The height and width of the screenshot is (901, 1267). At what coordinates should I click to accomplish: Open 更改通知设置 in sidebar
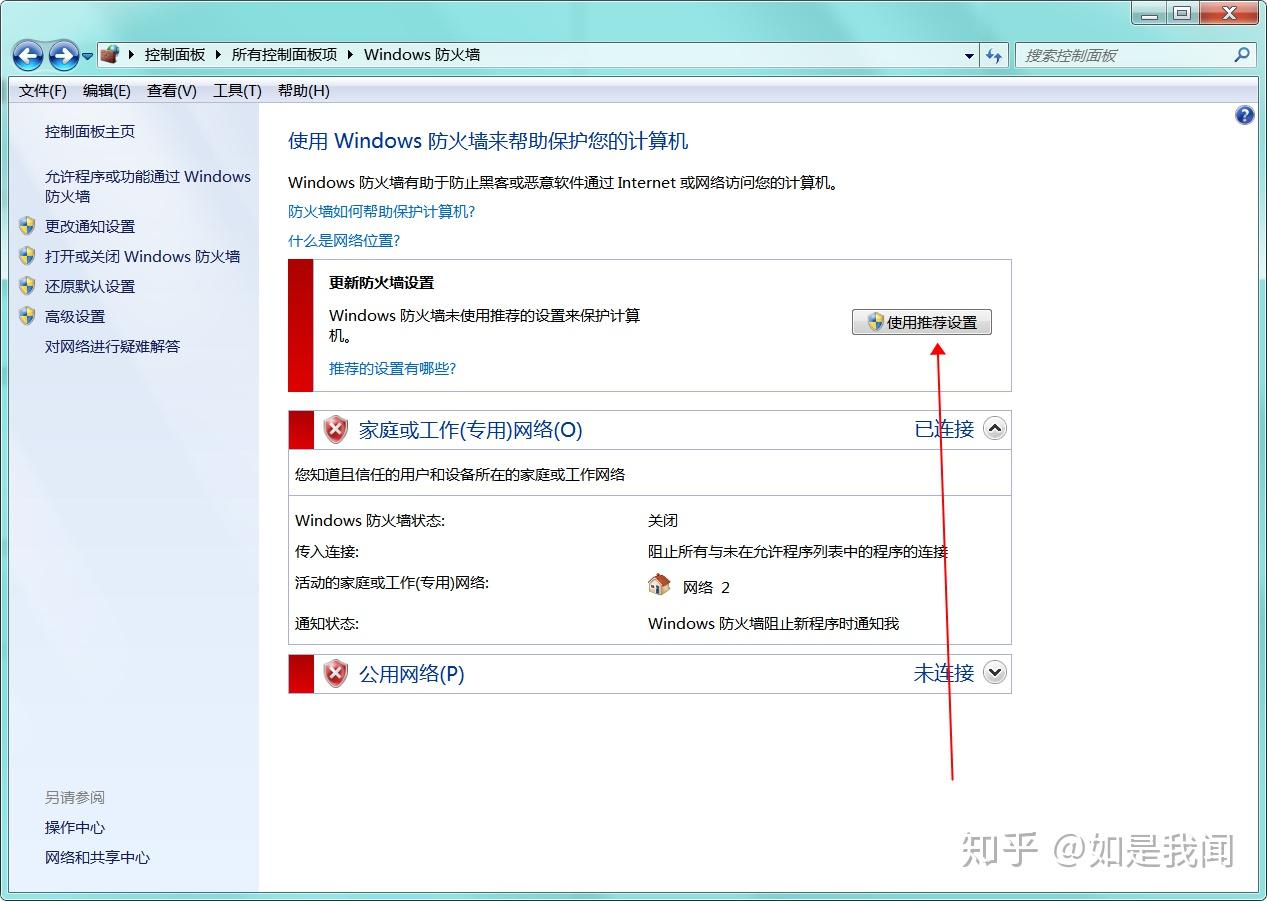90,227
